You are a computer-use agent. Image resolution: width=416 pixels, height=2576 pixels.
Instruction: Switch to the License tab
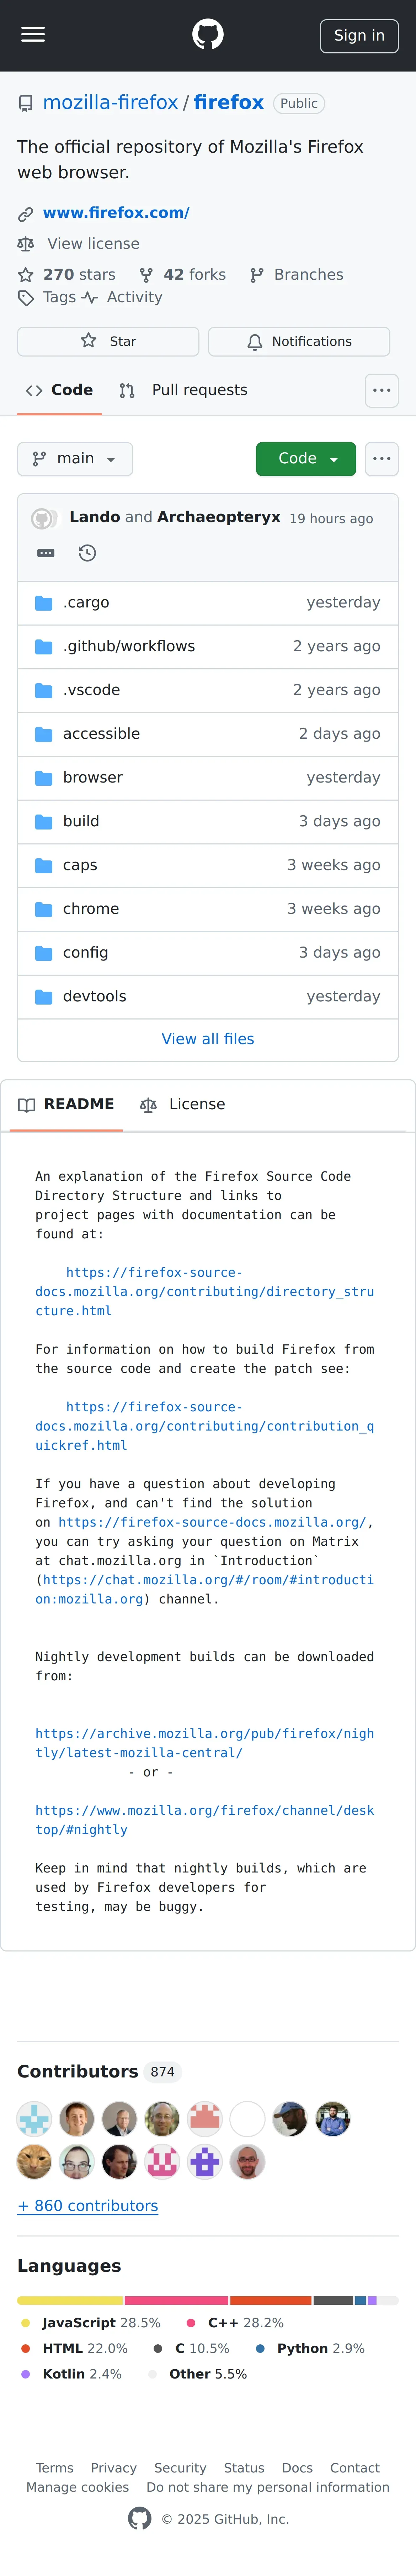click(183, 1104)
